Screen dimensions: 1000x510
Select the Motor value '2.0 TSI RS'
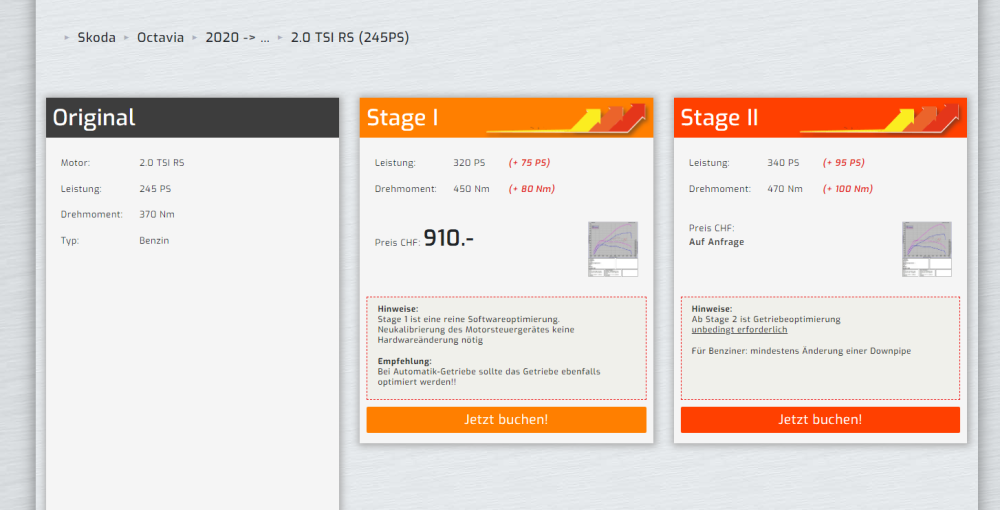click(x=162, y=163)
